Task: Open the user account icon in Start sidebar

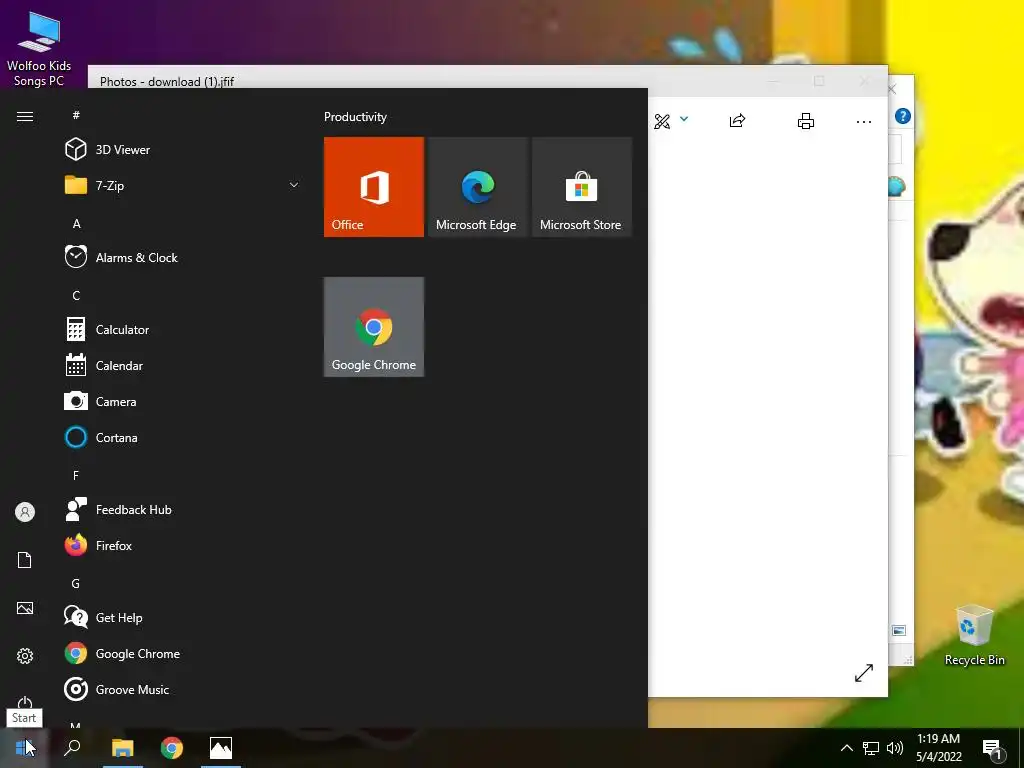Action: pyautogui.click(x=25, y=512)
